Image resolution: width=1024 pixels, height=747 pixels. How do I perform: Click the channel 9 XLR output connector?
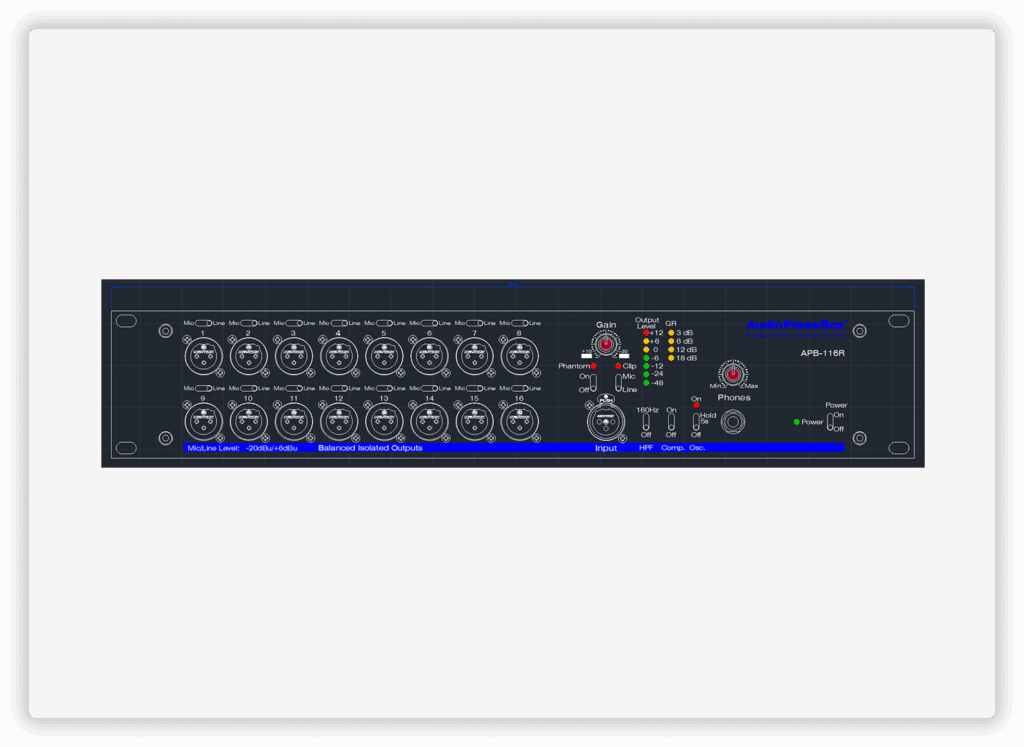pyautogui.click(x=203, y=422)
